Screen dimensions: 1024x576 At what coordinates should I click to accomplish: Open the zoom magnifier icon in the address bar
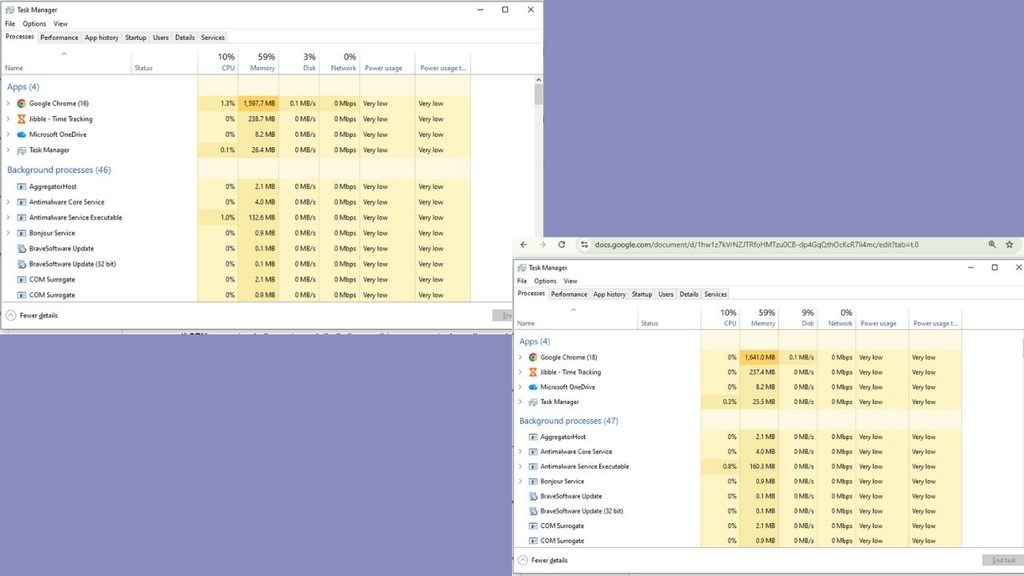[992, 244]
